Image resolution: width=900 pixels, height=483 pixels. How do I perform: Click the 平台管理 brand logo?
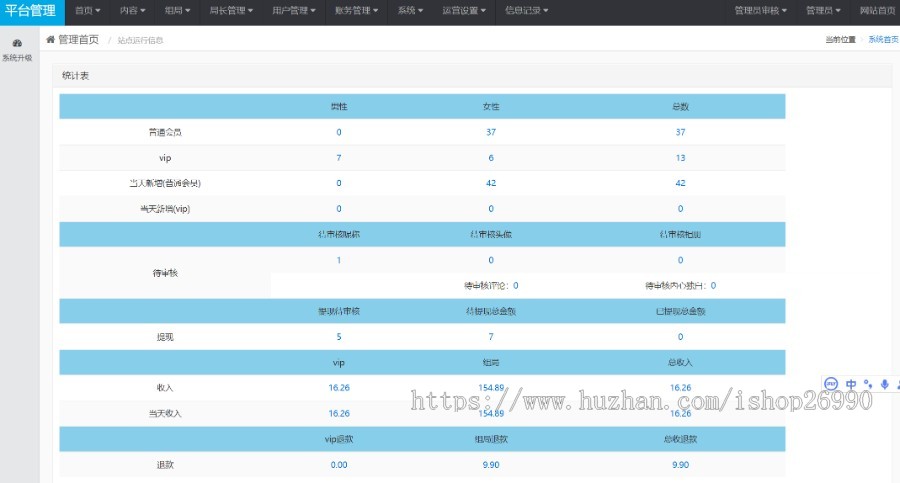click(30, 11)
